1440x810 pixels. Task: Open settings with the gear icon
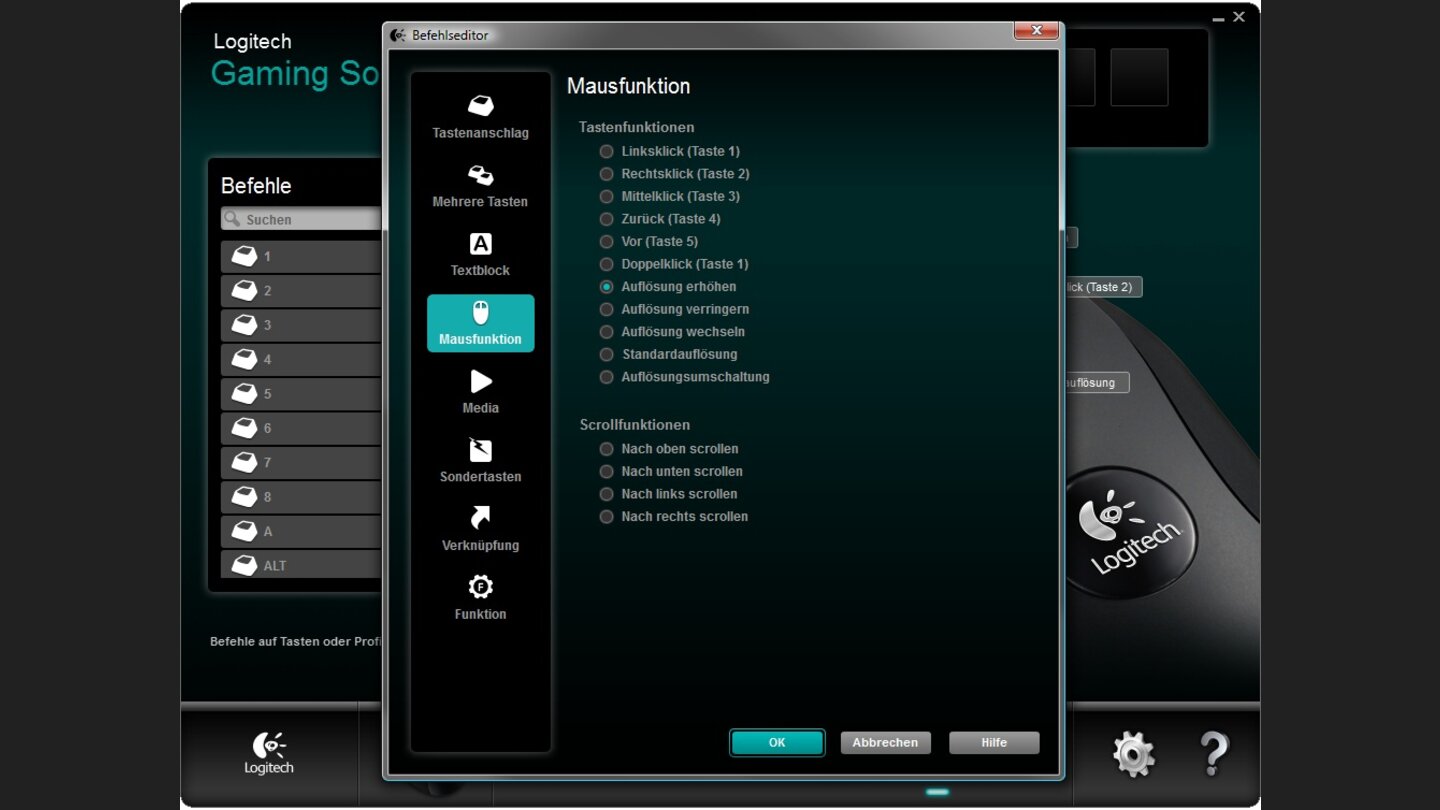click(1133, 754)
